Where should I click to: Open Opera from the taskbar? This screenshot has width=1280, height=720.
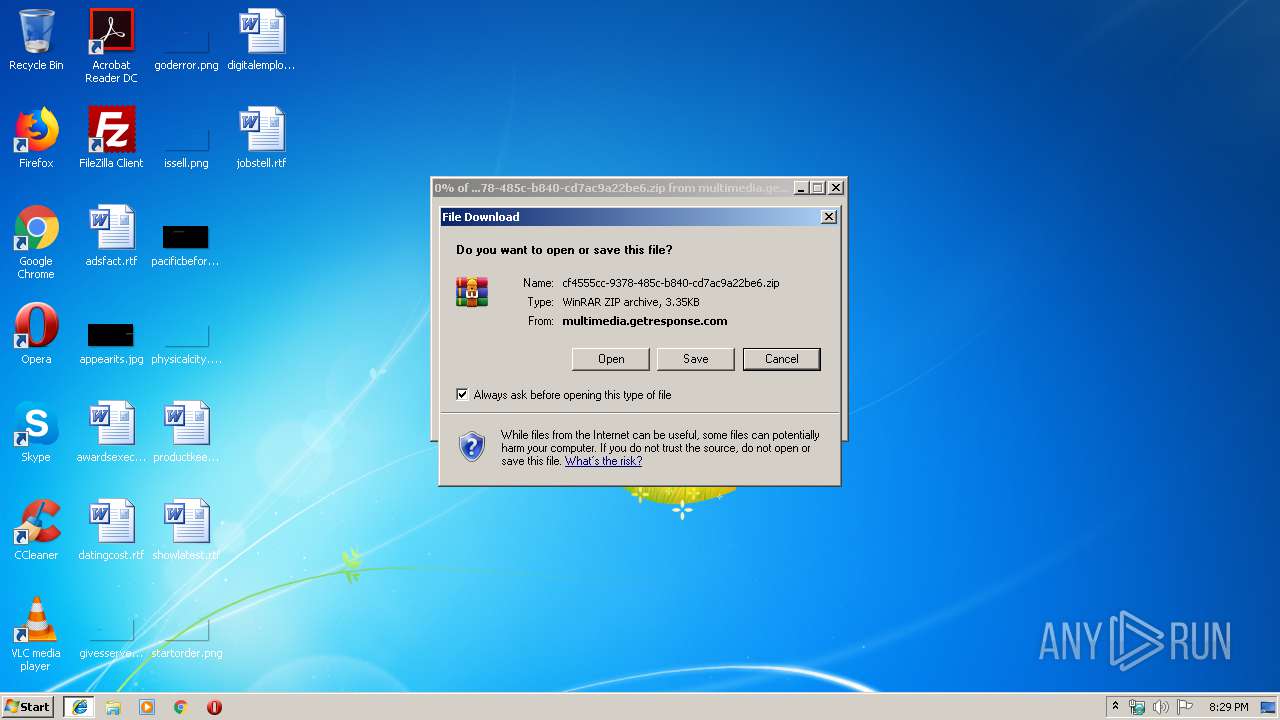[x=214, y=707]
